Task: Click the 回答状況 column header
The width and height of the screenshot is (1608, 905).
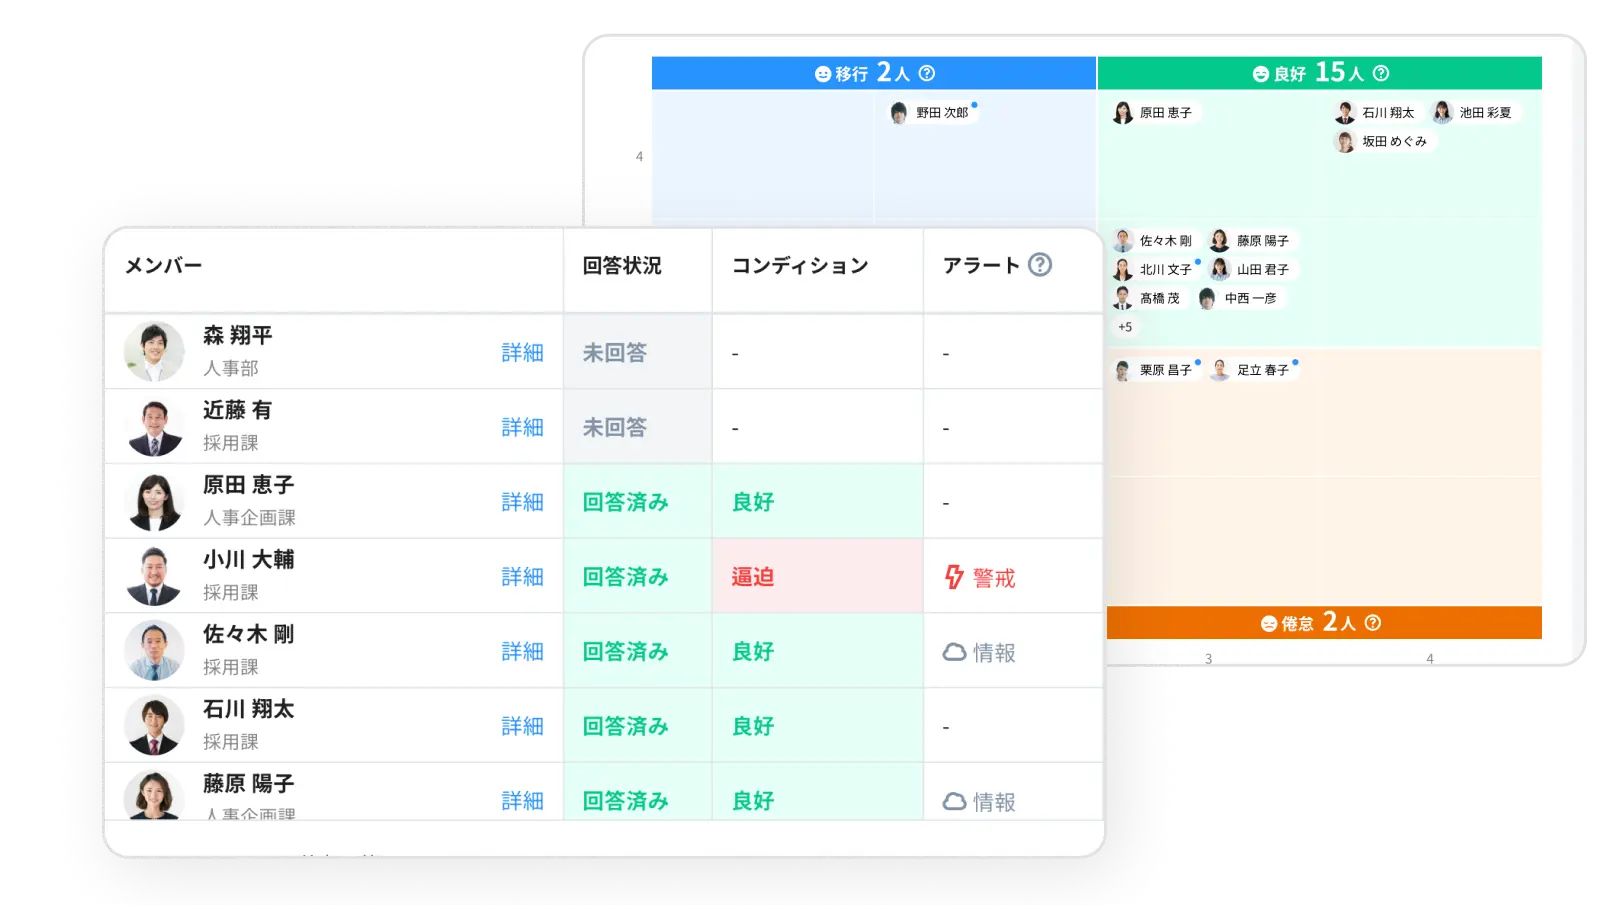Action: [x=622, y=266]
